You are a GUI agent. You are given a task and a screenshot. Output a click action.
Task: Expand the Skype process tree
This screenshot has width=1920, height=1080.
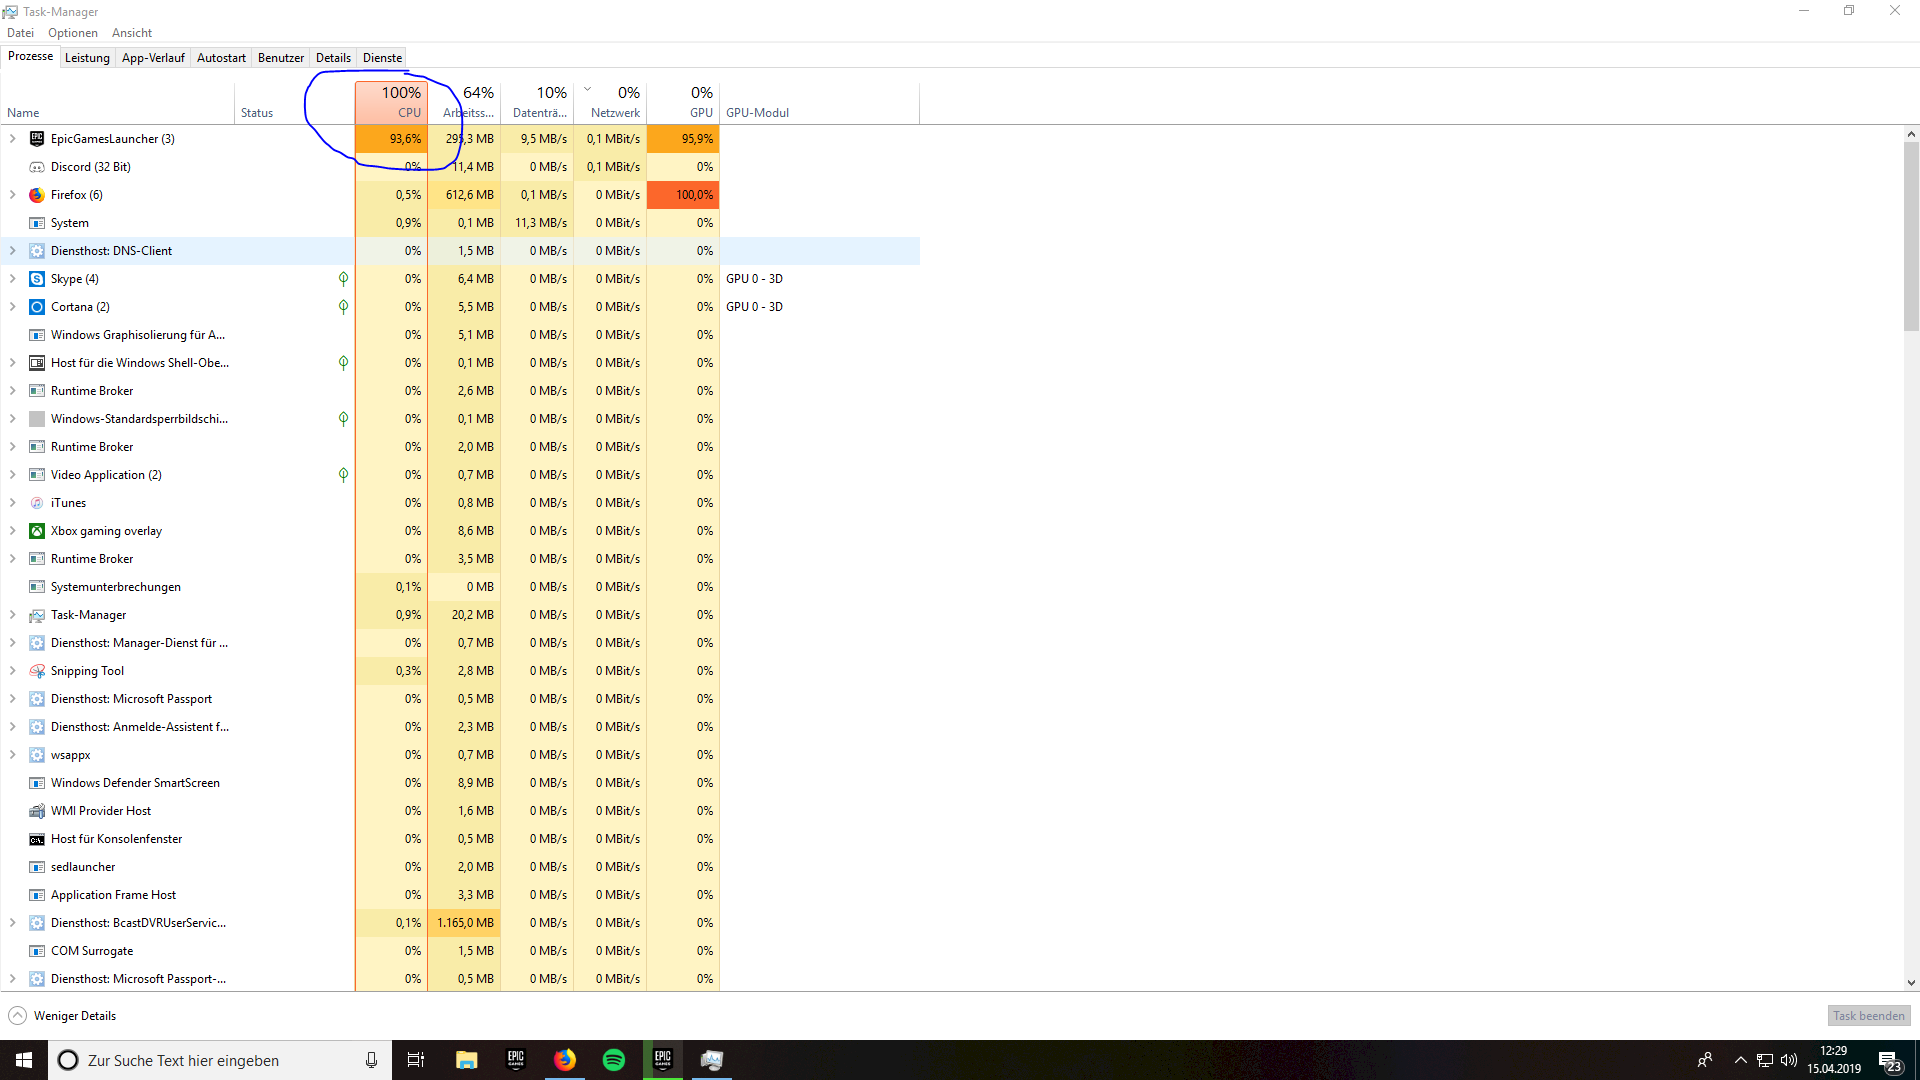(x=13, y=278)
